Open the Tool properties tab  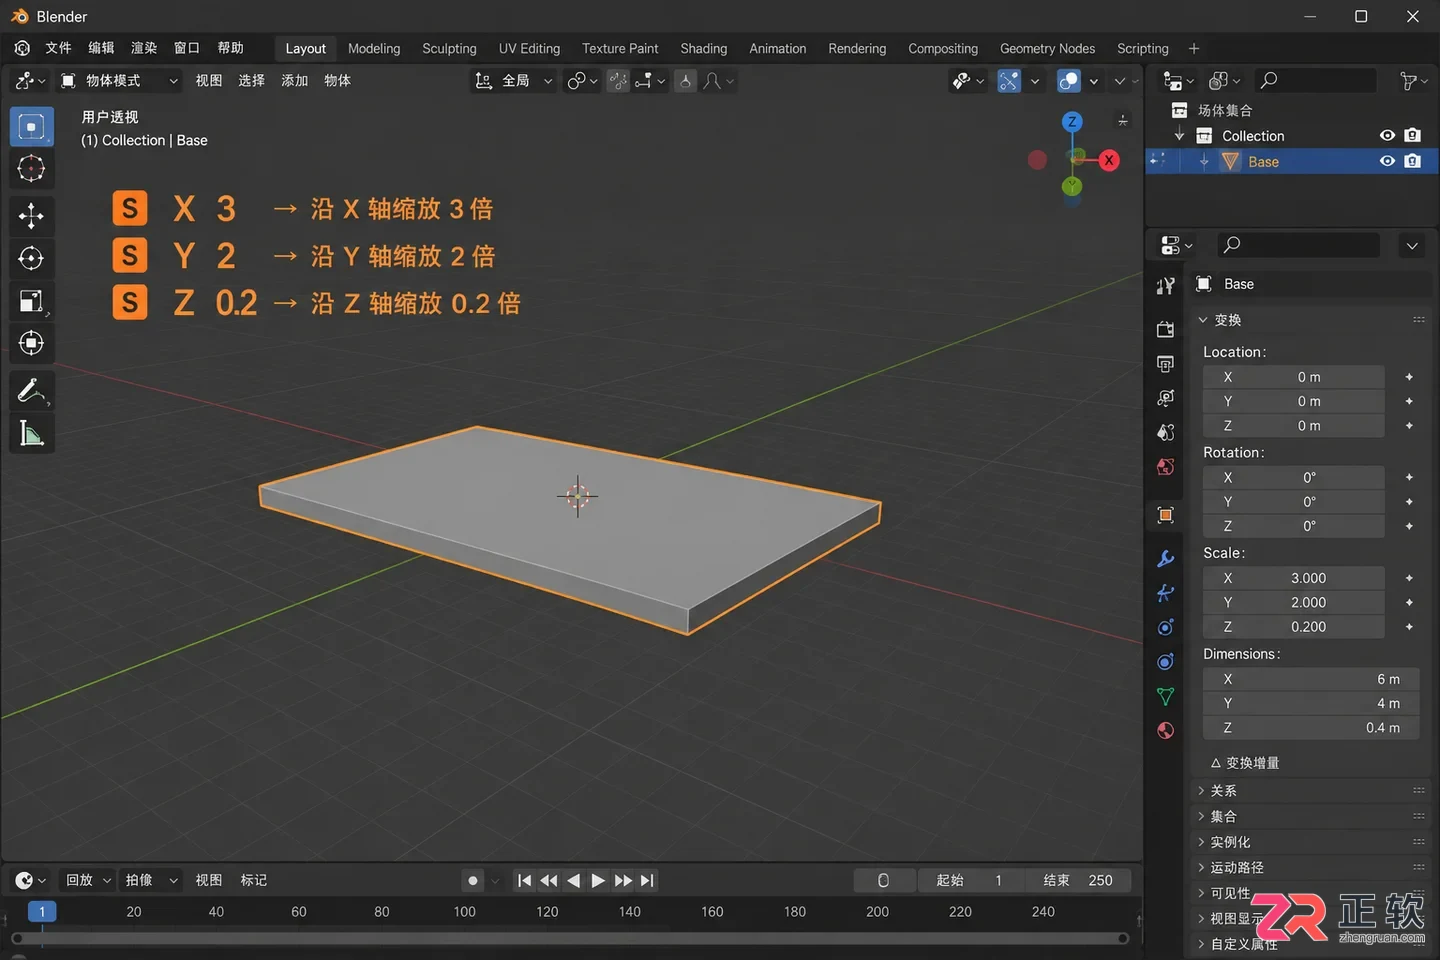(x=1165, y=286)
